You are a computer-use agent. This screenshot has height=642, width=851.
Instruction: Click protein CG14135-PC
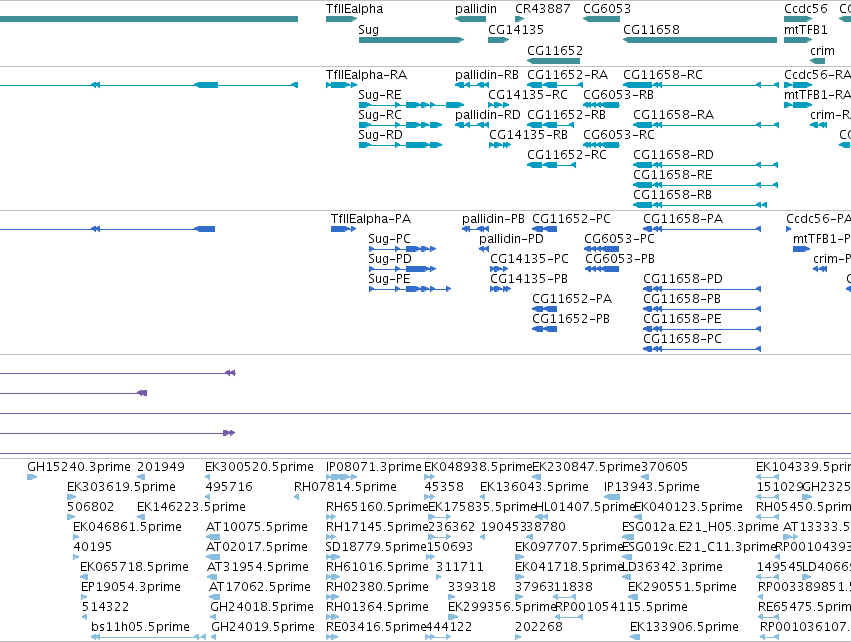pos(529,259)
